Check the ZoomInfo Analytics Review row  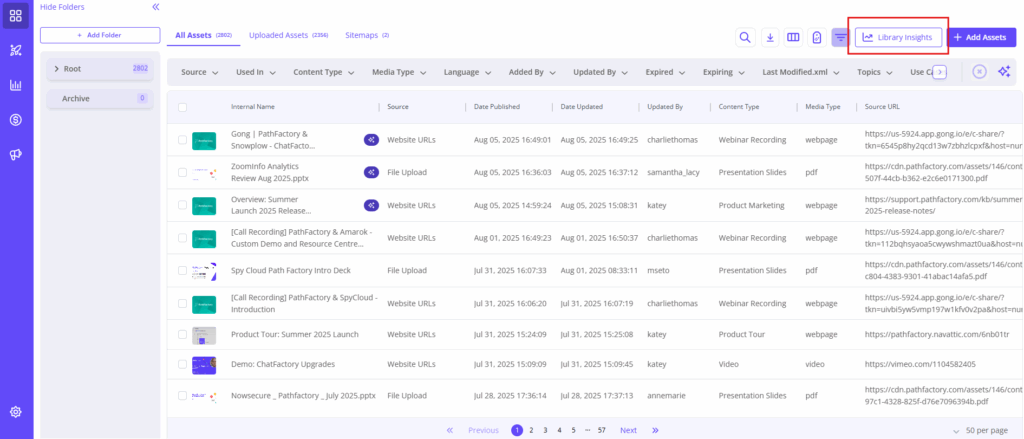pos(182,172)
